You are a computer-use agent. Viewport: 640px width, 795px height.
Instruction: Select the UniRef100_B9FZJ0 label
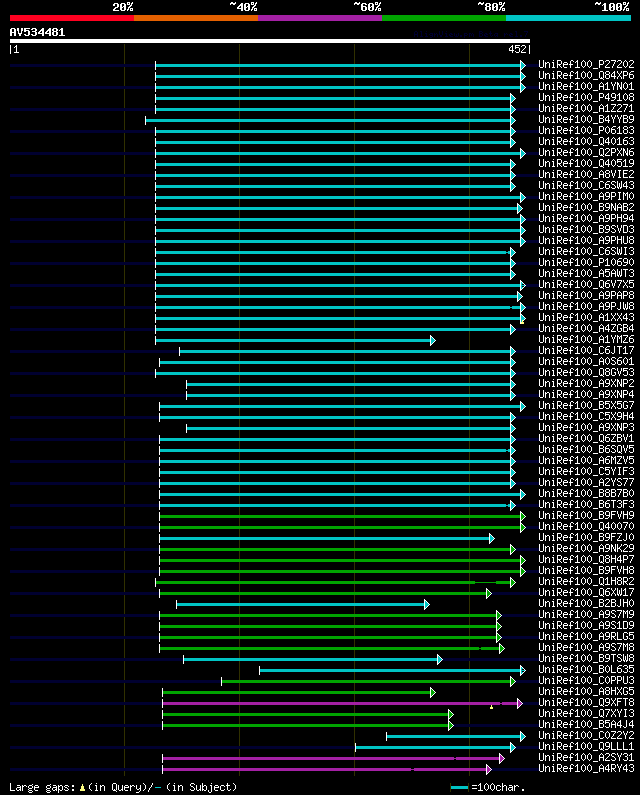[x=586, y=537]
